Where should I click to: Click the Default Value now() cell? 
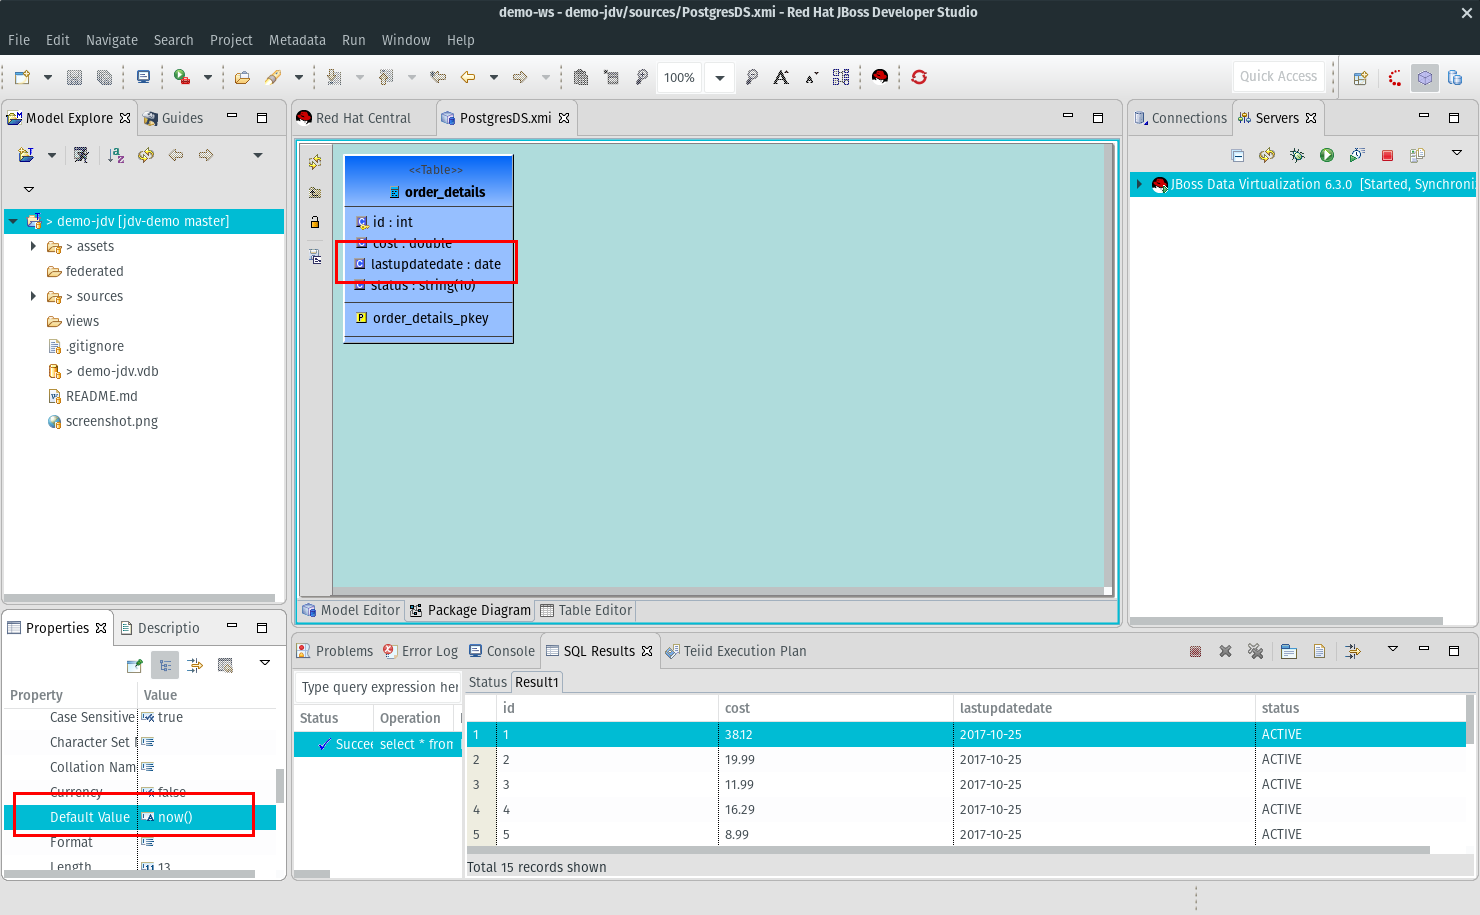point(205,817)
